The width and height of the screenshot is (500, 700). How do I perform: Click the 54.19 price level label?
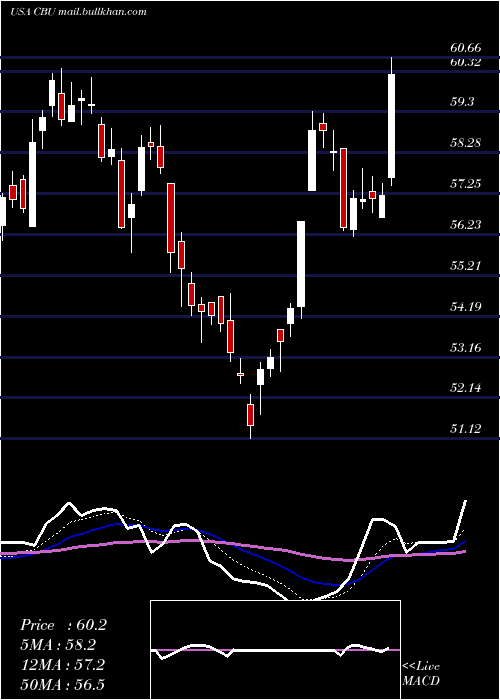[466, 307]
